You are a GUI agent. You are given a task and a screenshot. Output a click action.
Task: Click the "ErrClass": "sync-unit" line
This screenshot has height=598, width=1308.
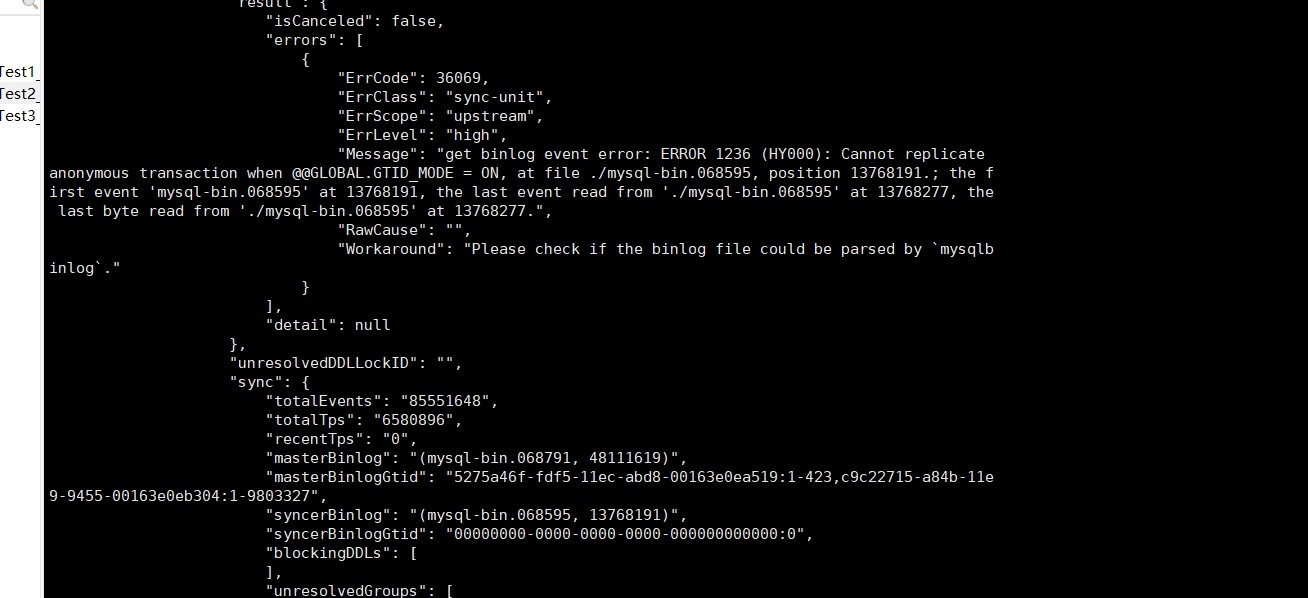444,97
